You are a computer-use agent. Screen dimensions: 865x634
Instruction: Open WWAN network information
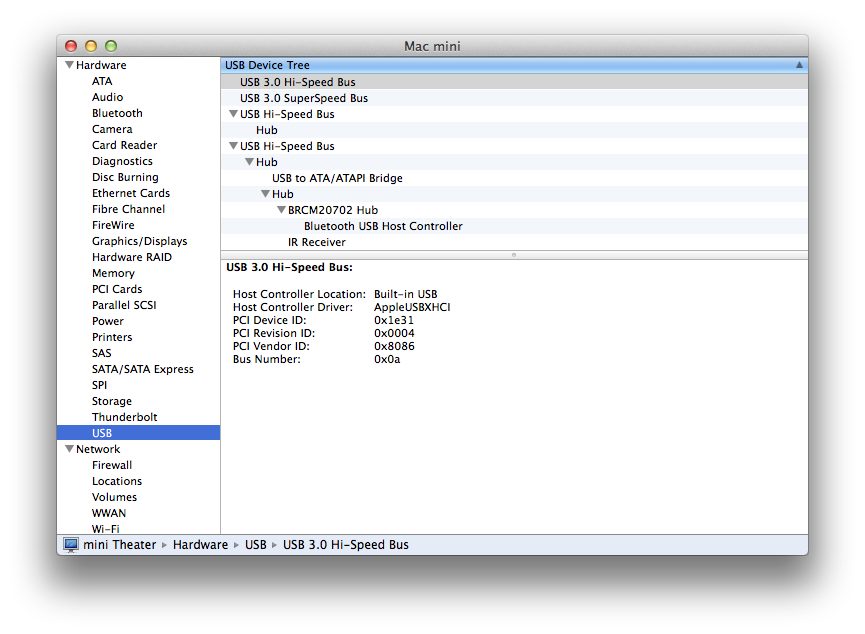[109, 513]
